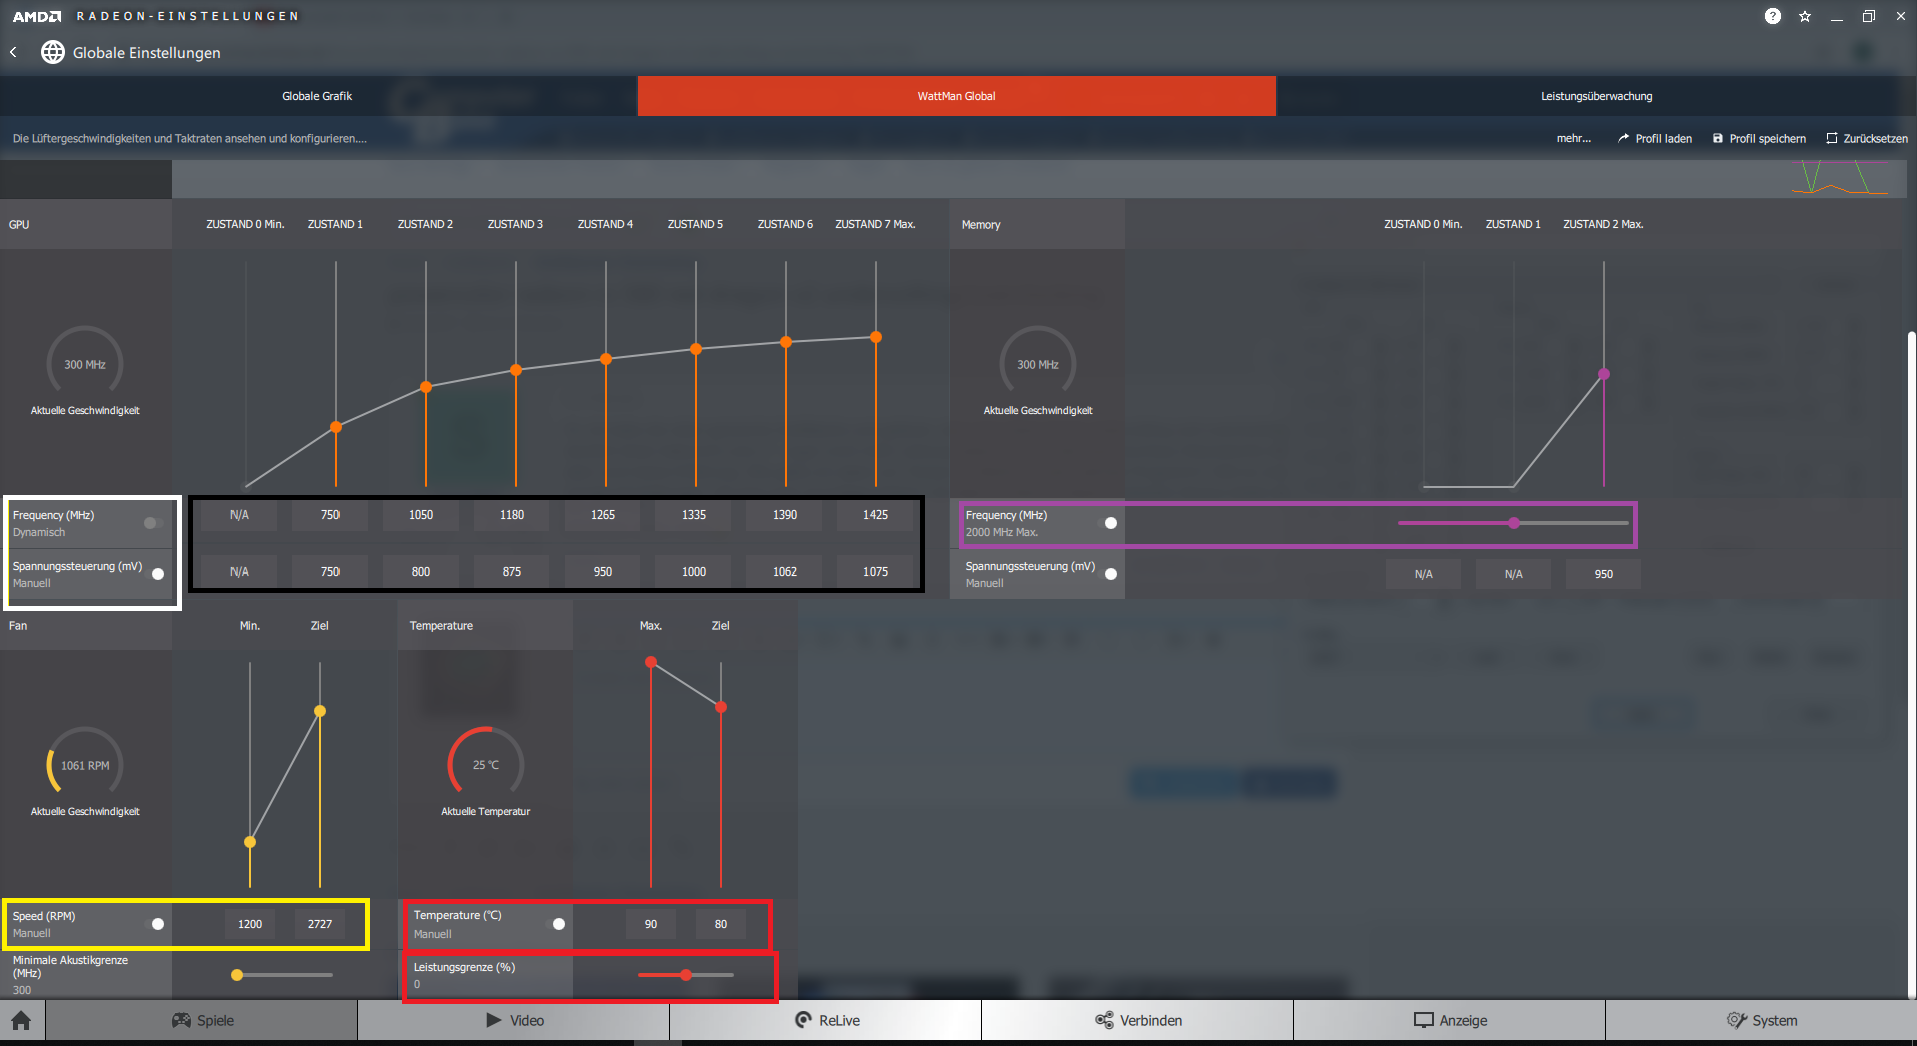Image resolution: width=1917 pixels, height=1046 pixels.
Task: Click Profil laden to load a profile
Action: click(x=1655, y=138)
